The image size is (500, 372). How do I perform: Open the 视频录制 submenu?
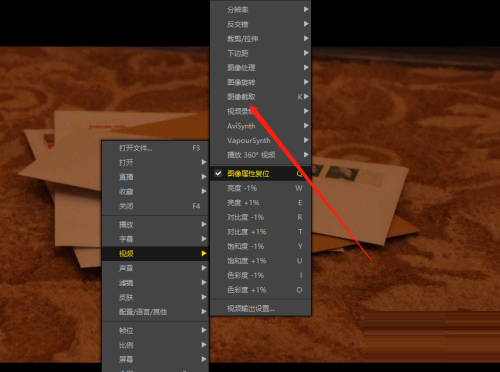click(261, 111)
